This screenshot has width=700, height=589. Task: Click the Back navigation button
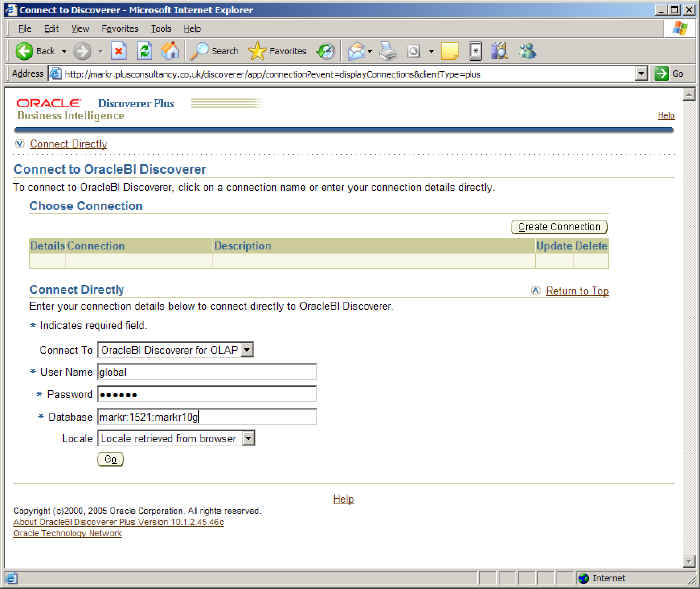pyautogui.click(x=34, y=51)
